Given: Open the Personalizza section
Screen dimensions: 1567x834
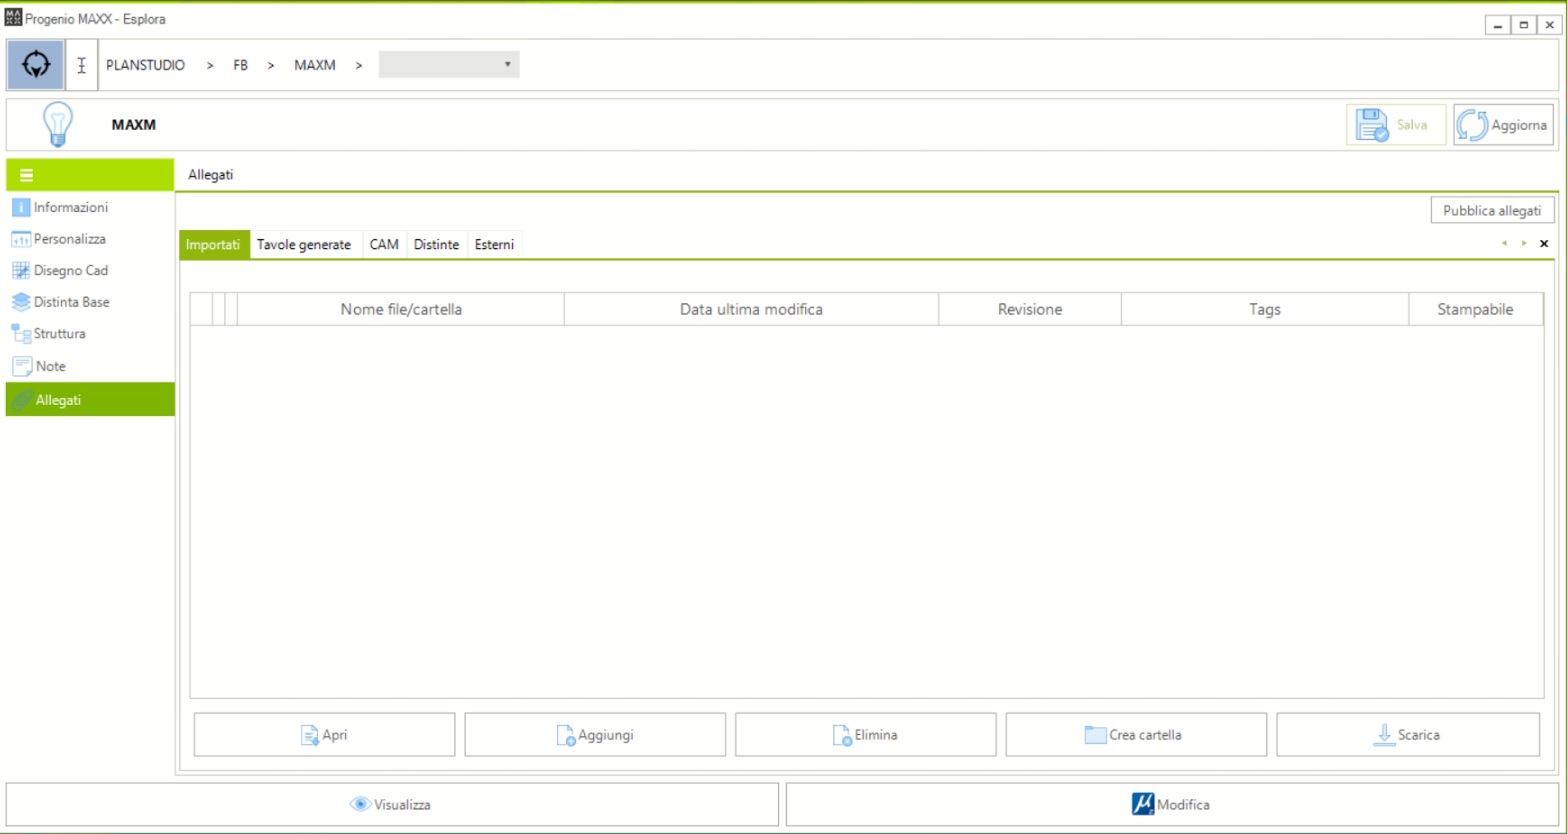Looking at the screenshot, I should pos(90,239).
